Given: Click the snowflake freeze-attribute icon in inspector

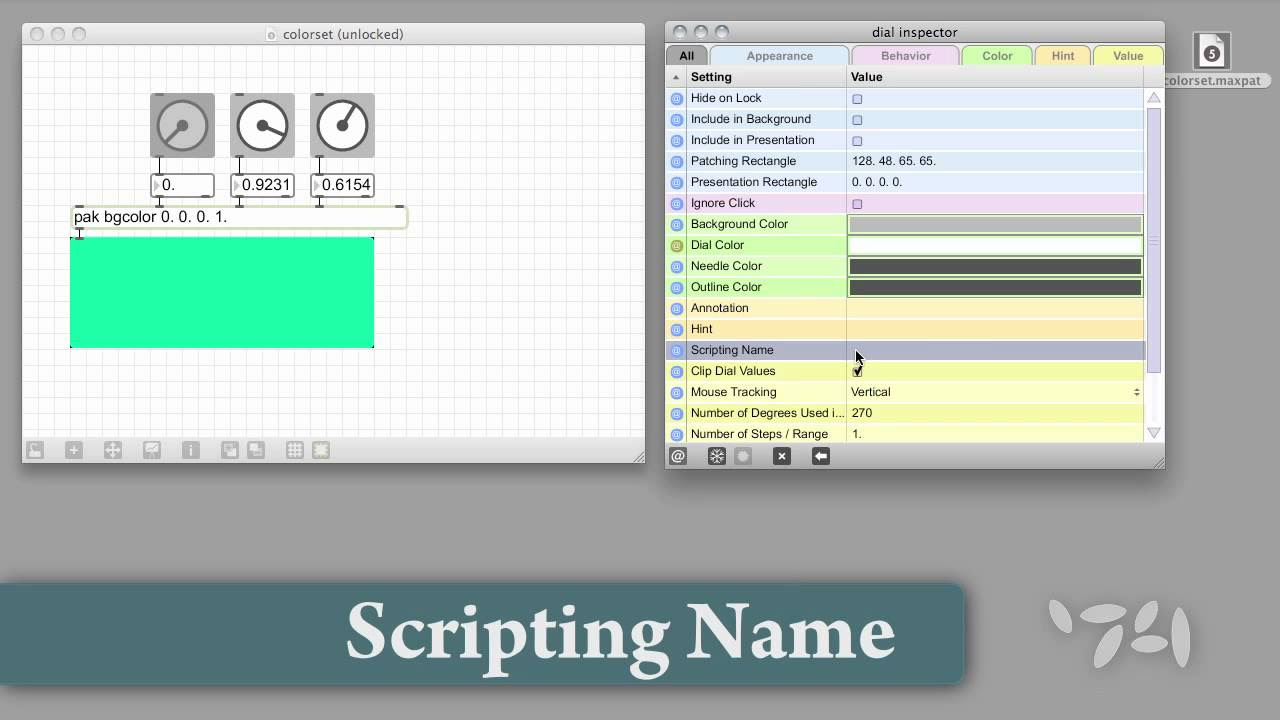Looking at the screenshot, I should 716,456.
